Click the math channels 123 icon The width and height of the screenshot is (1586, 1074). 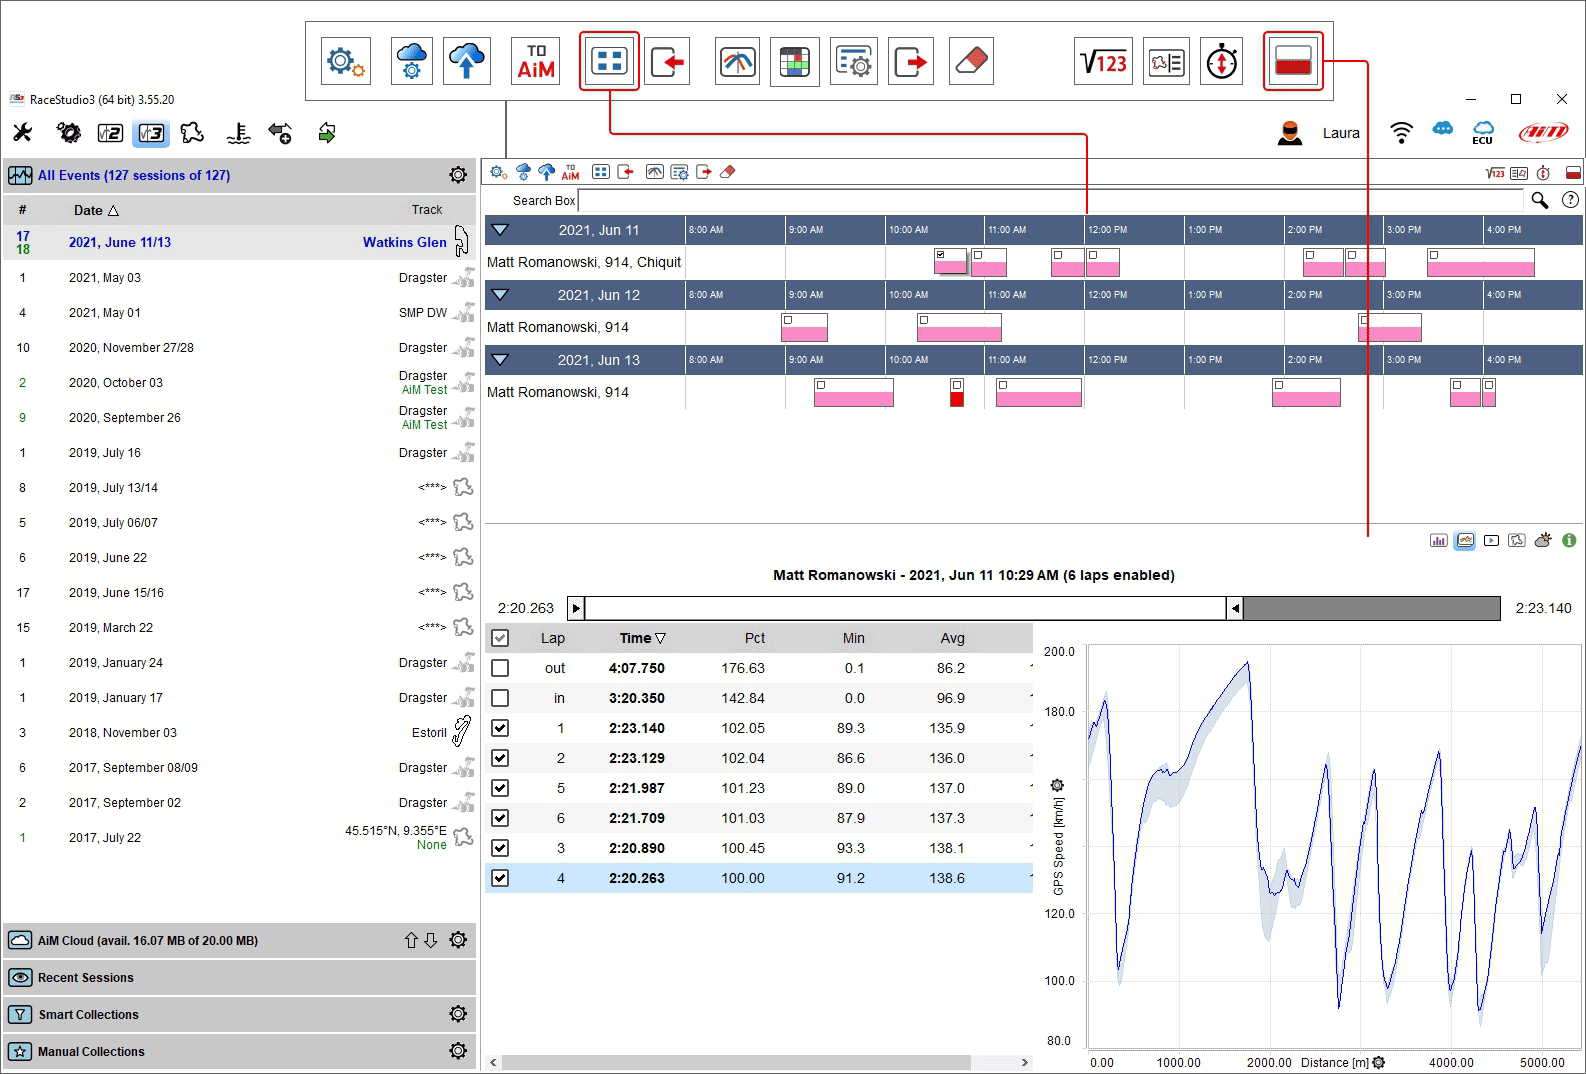pyautogui.click(x=1103, y=62)
